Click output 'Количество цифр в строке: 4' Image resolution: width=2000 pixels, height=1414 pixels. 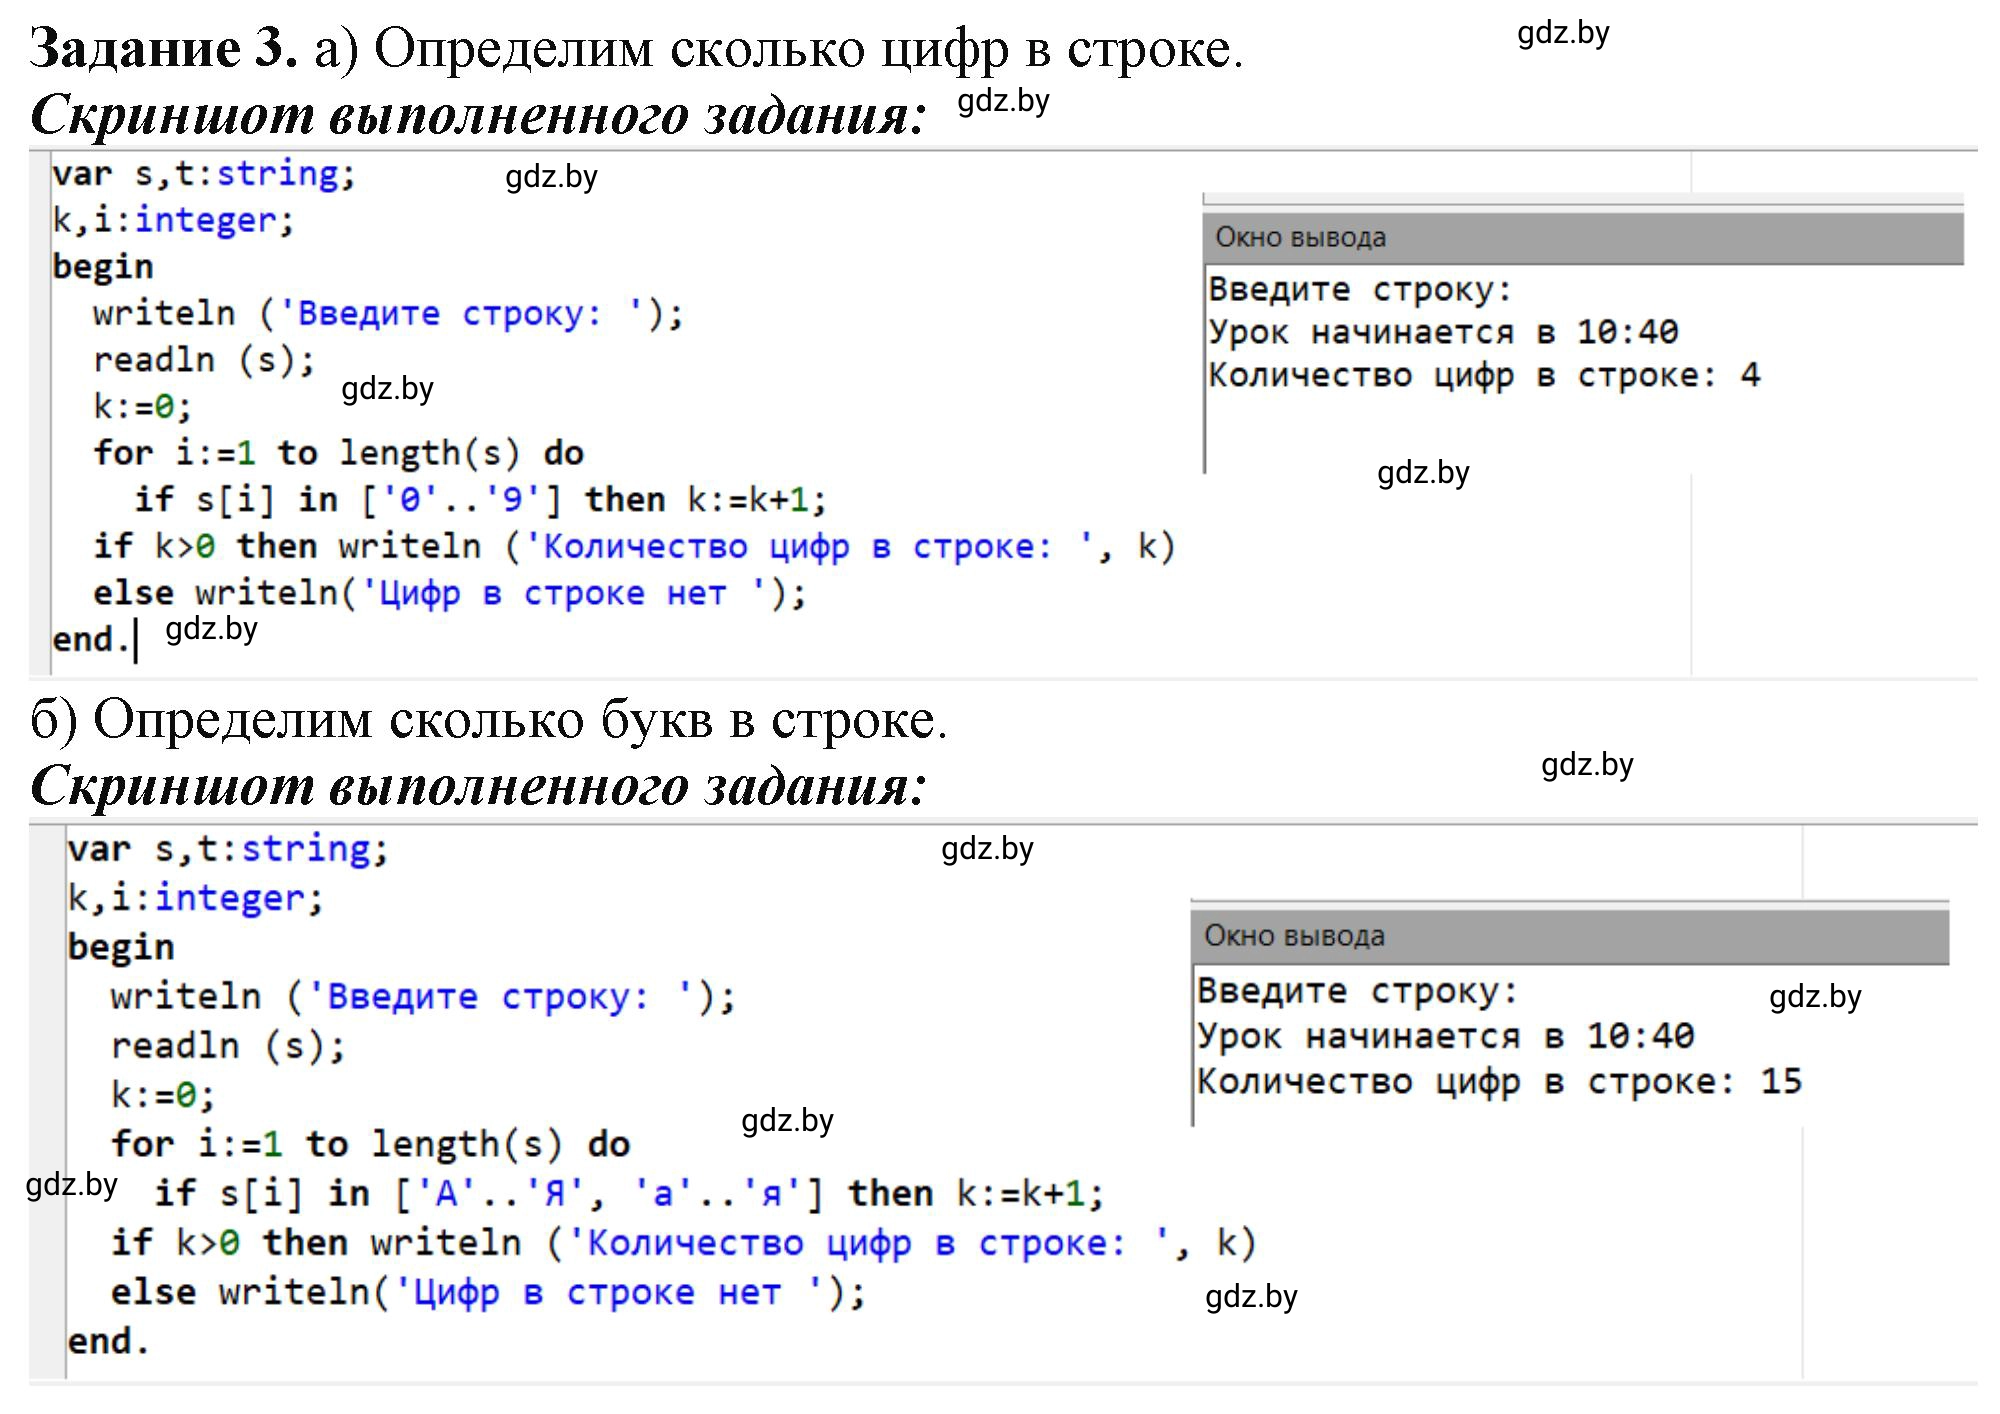tap(1484, 376)
